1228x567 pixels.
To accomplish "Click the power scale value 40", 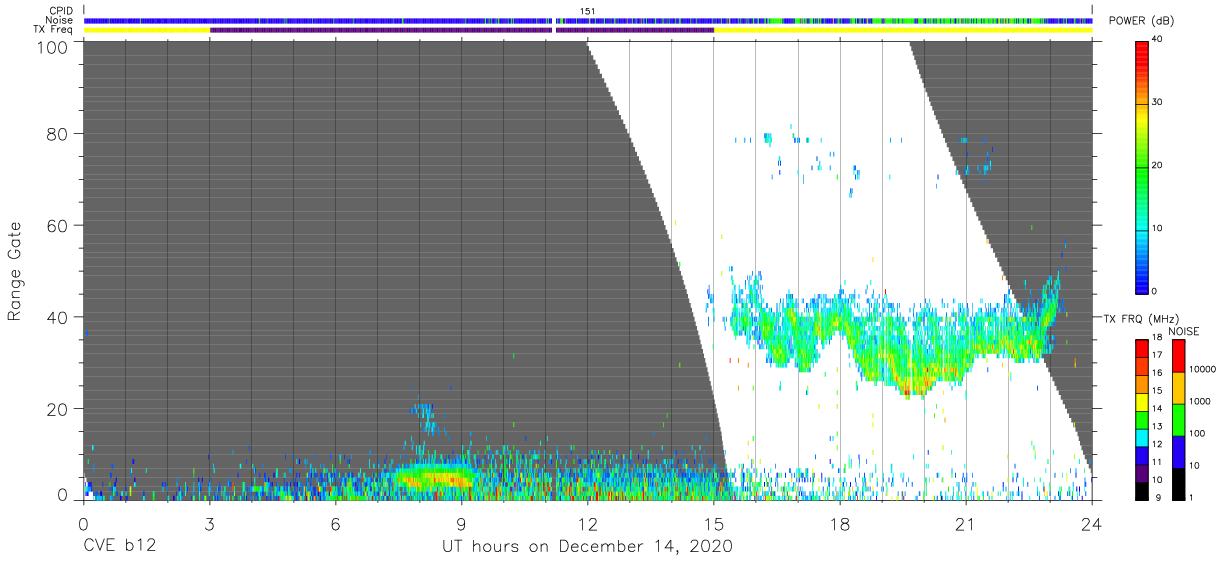I will (x=1158, y=40).
